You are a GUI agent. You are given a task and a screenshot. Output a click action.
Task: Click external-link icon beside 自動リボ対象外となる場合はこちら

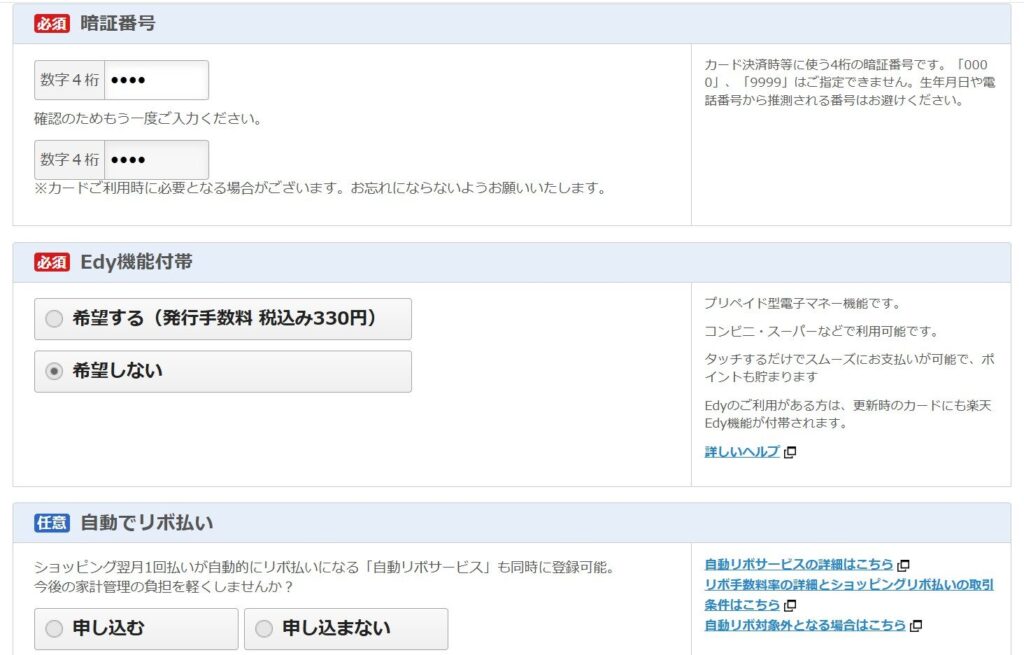916,626
